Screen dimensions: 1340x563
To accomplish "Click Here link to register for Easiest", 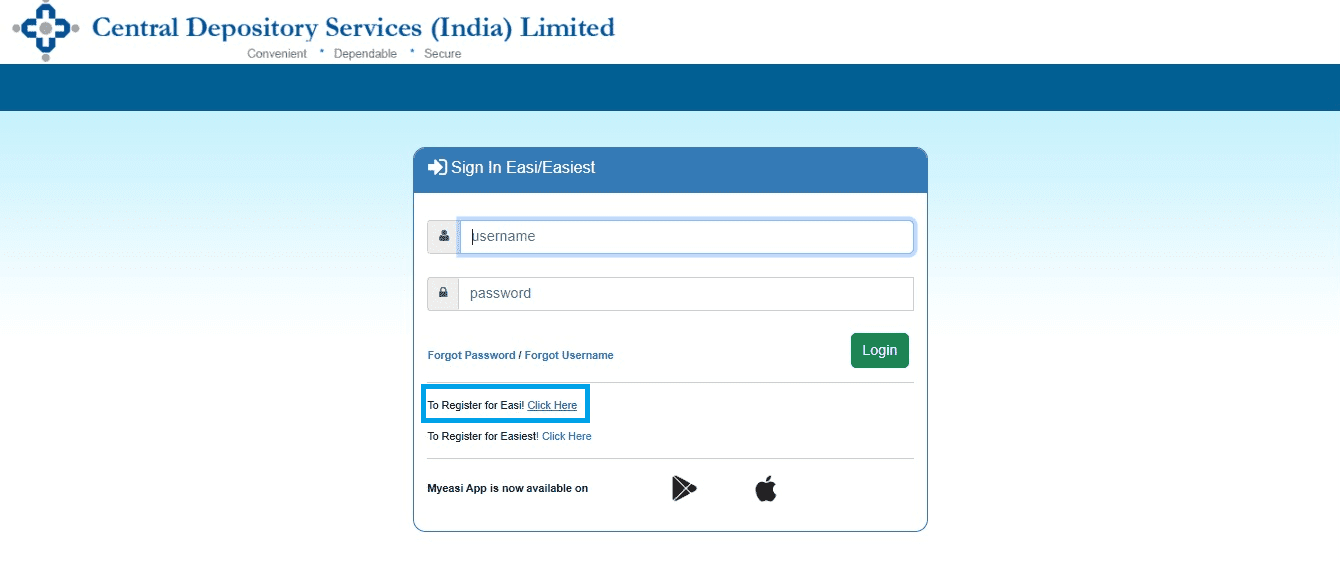I will point(566,436).
